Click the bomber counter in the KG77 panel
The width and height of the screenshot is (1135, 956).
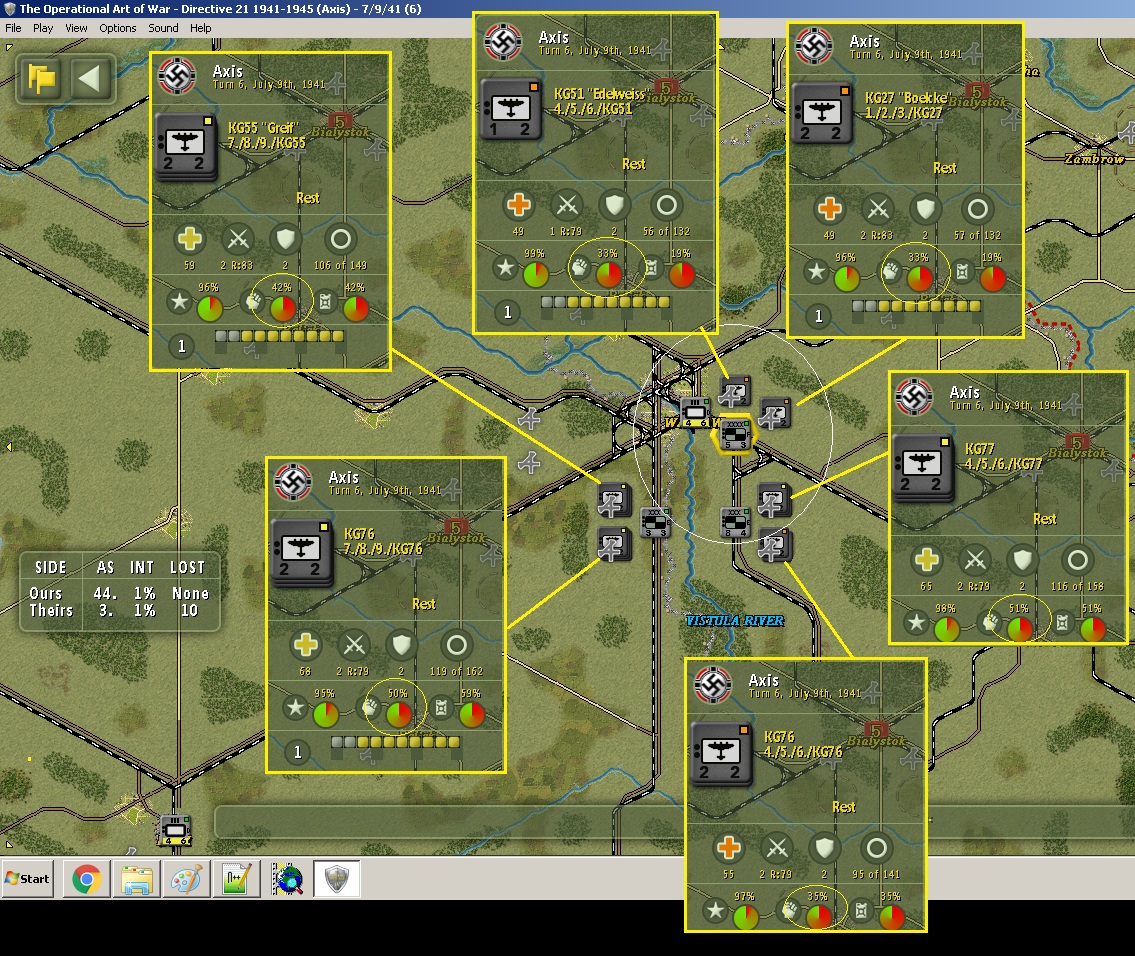click(x=923, y=468)
